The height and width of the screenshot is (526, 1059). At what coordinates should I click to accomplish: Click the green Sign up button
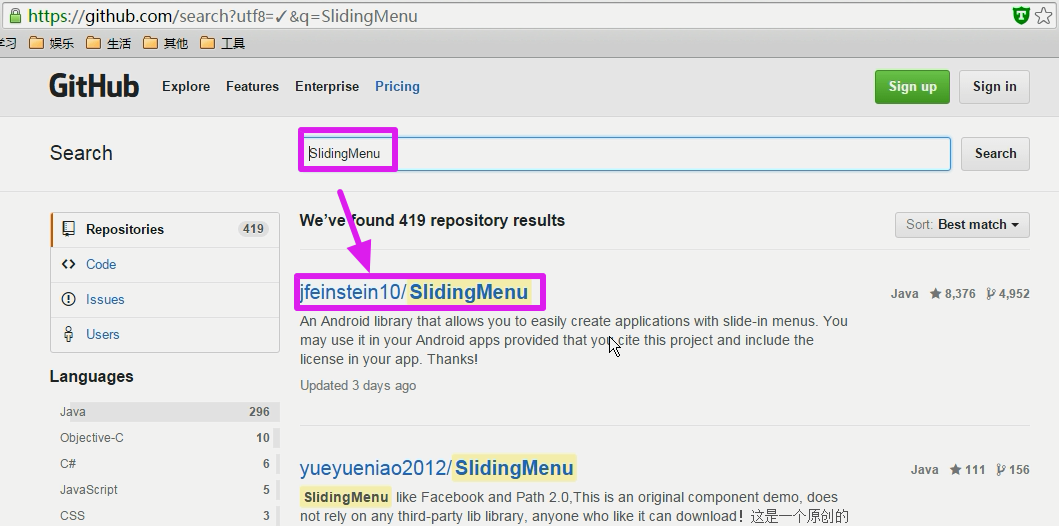(912, 86)
